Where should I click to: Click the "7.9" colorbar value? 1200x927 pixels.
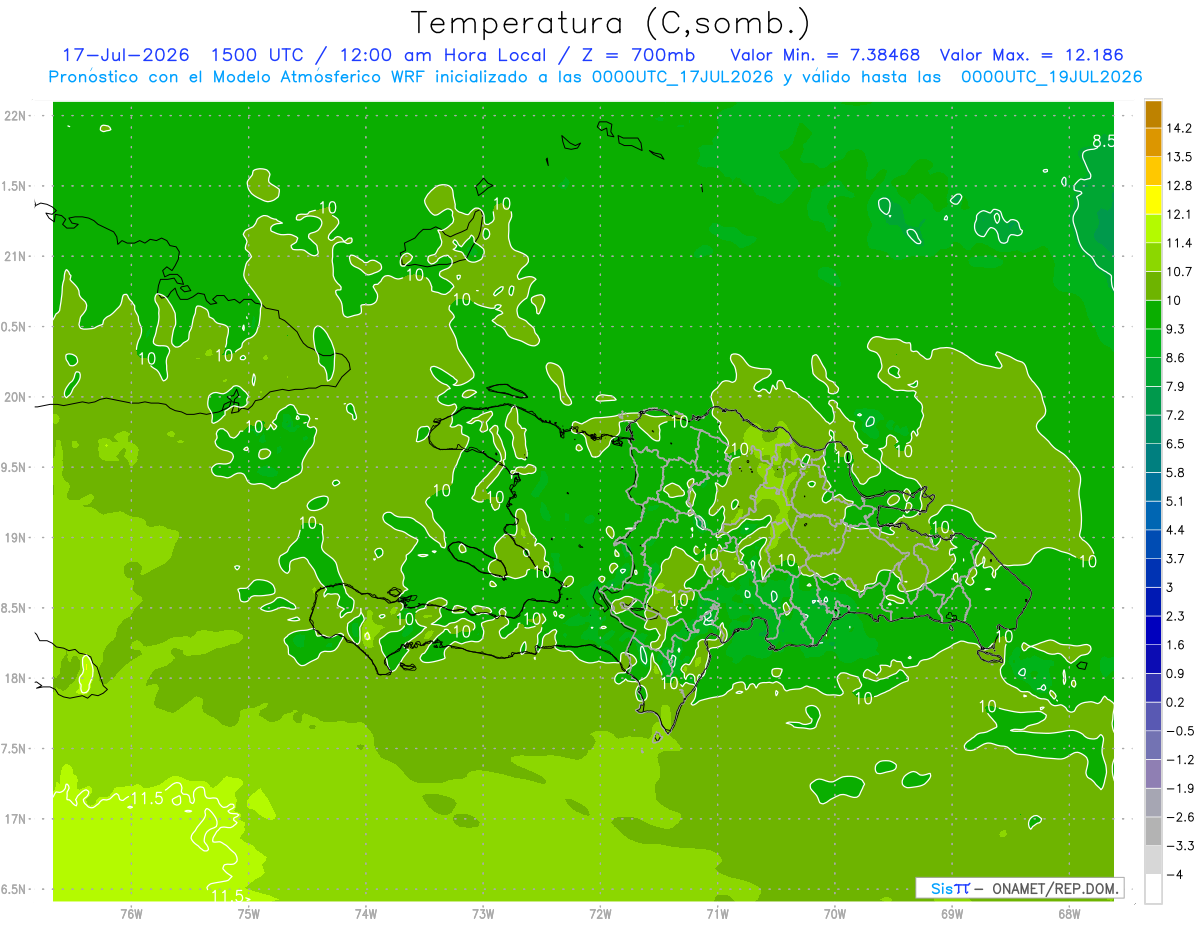[x=1176, y=386]
